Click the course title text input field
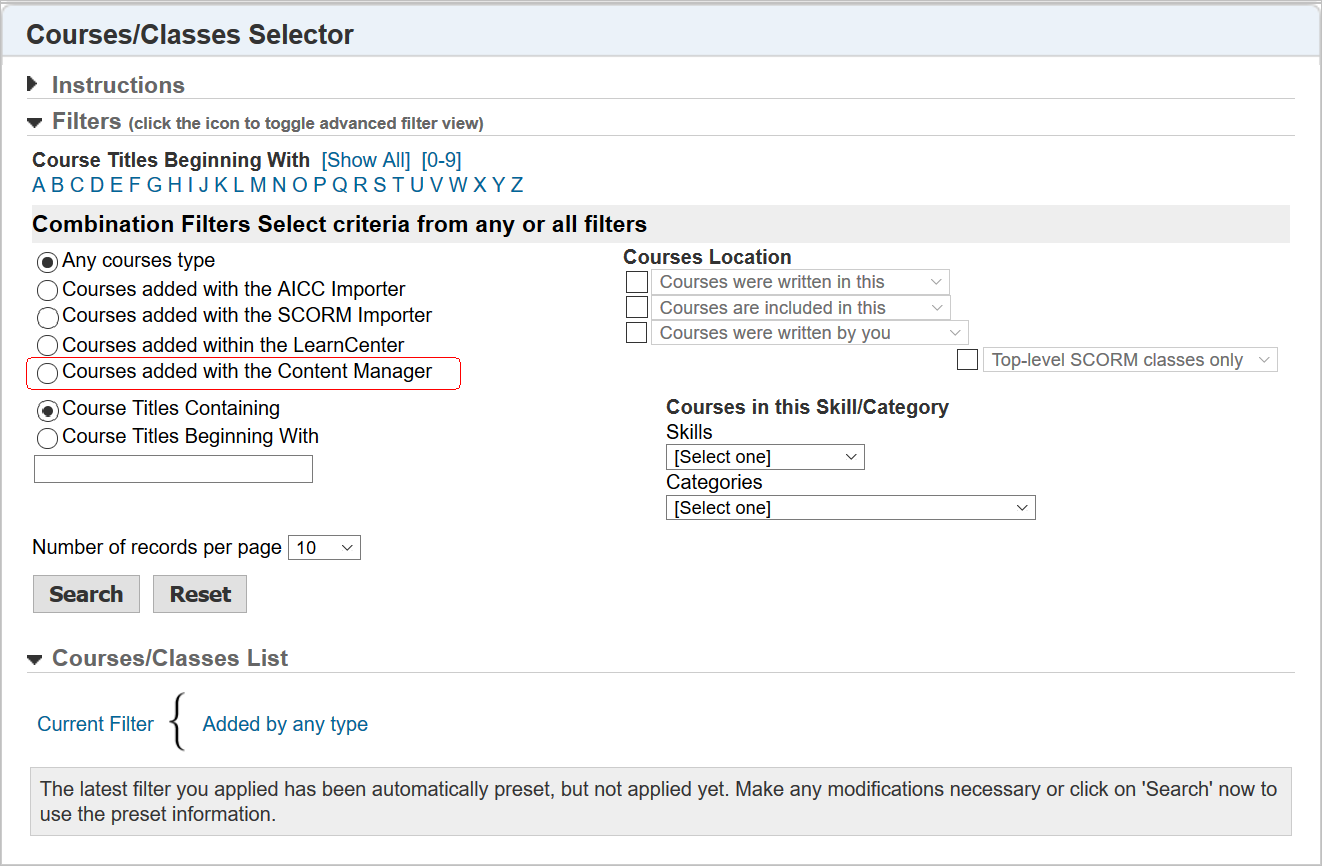The width and height of the screenshot is (1322, 866). [x=173, y=469]
